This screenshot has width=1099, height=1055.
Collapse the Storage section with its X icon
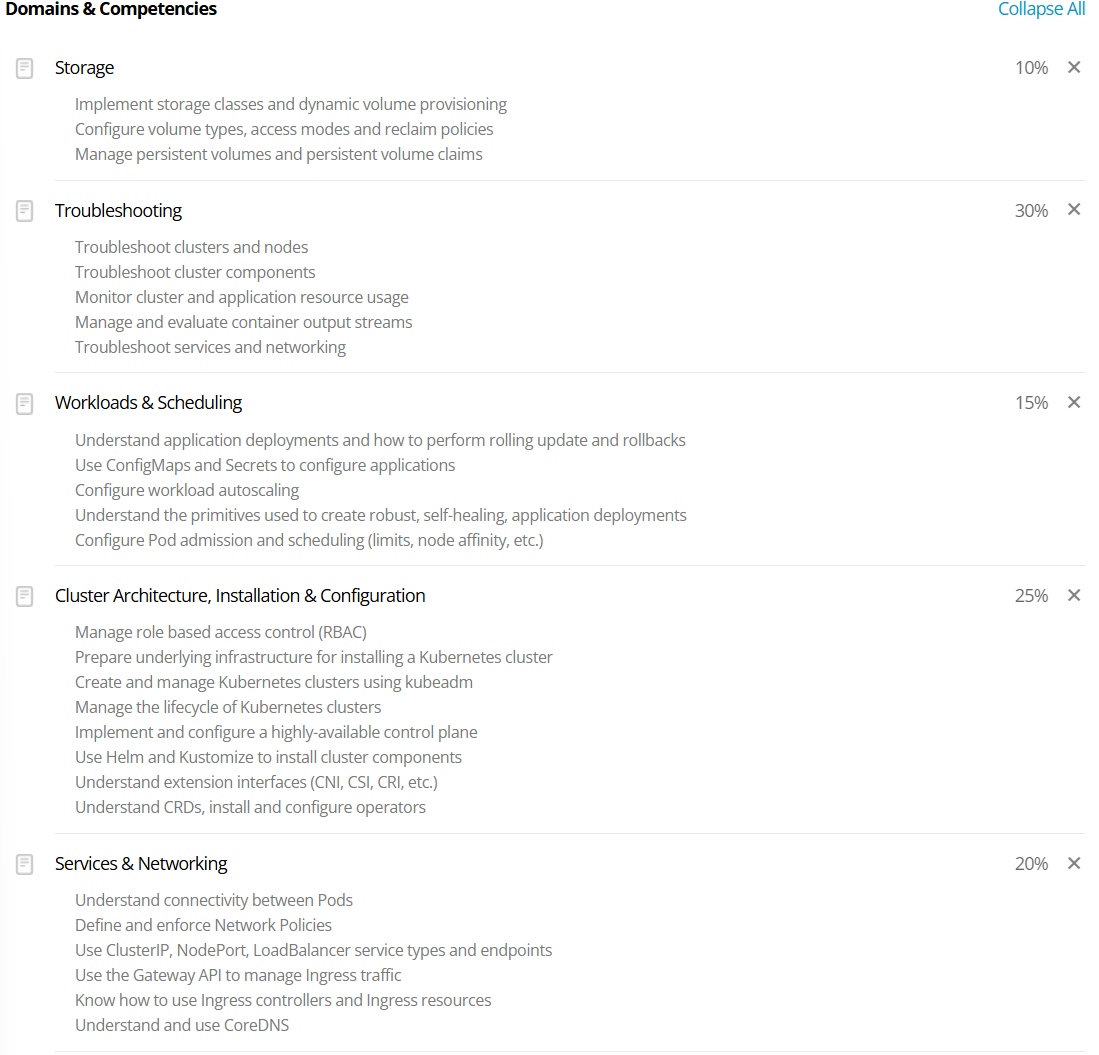click(x=1074, y=67)
